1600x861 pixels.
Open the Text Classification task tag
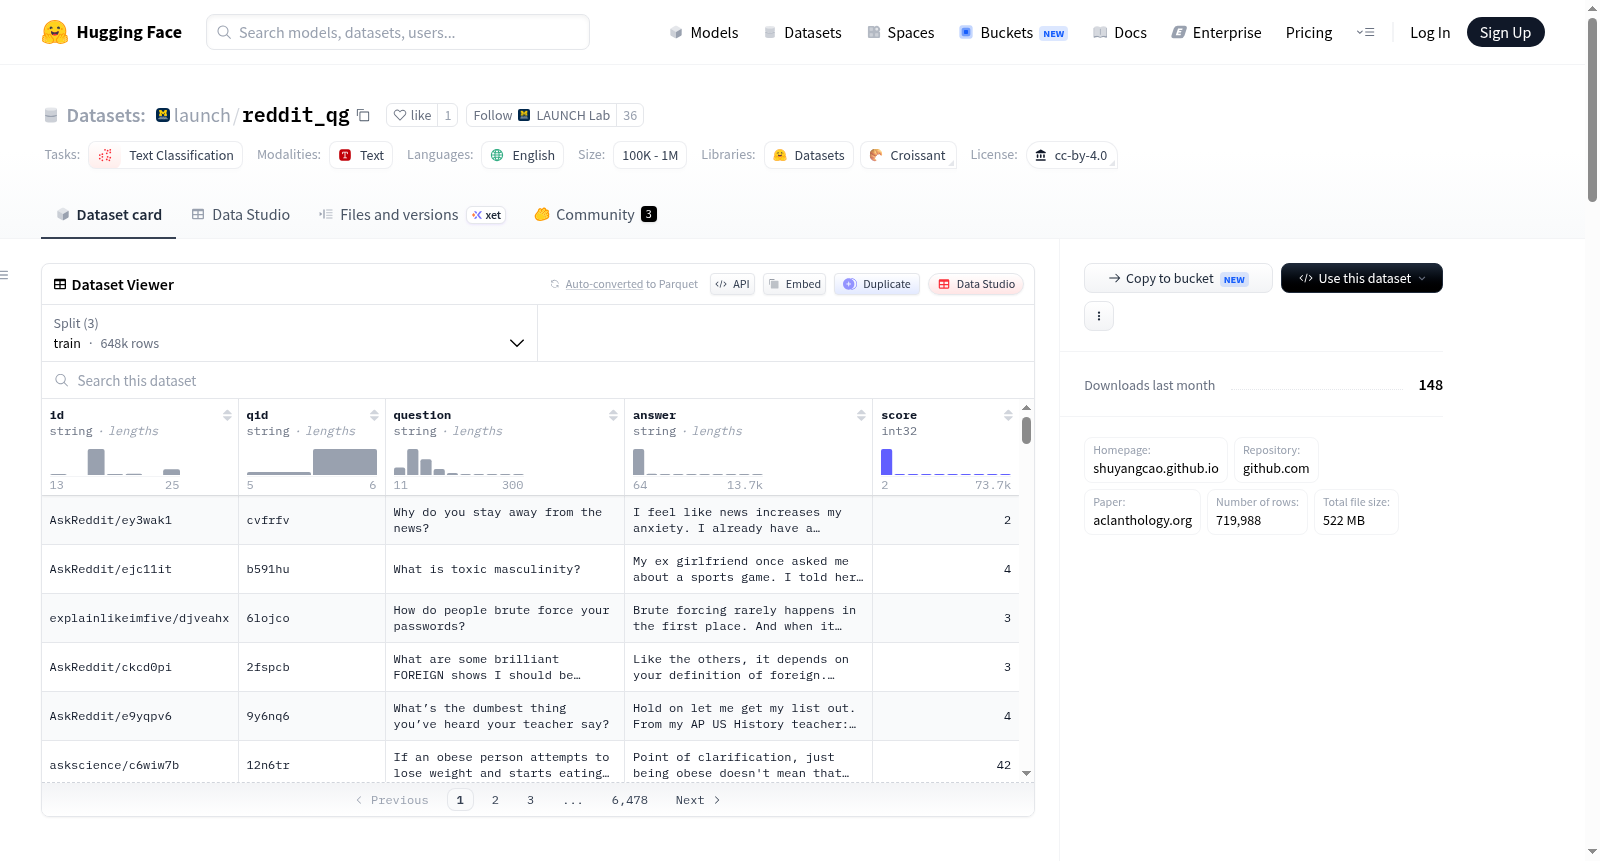coord(166,155)
